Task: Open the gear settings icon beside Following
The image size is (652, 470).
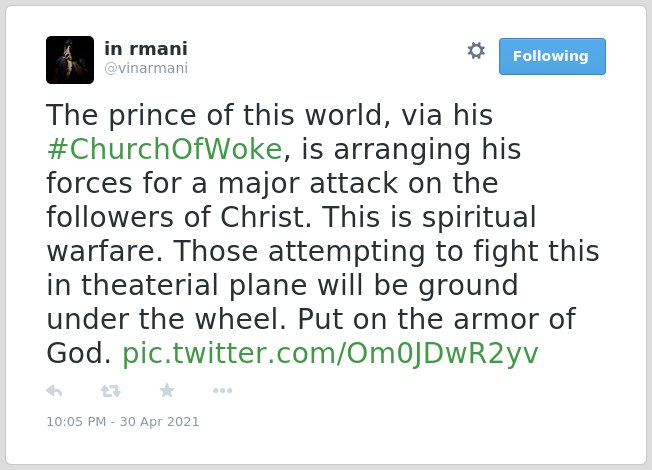Action: coord(476,51)
